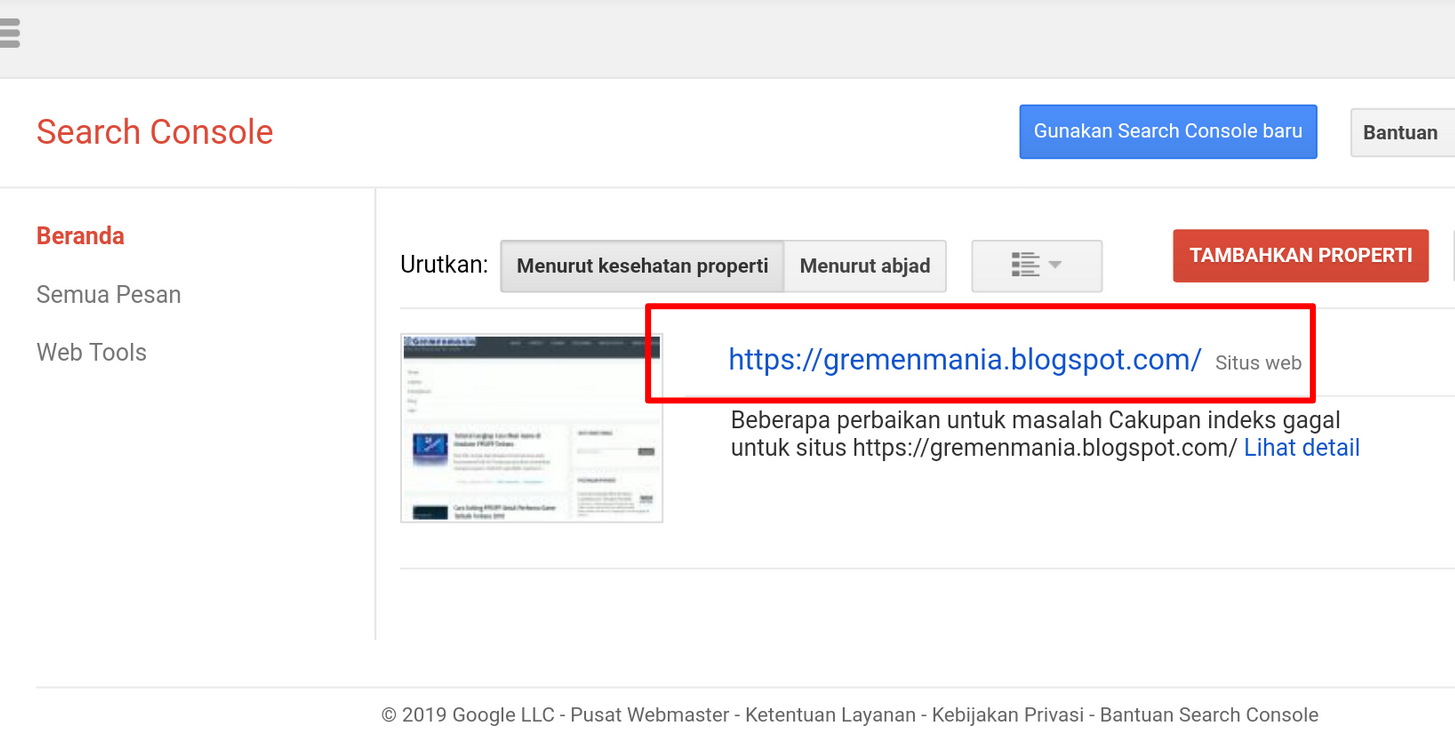Image resolution: width=1455 pixels, height=734 pixels.
Task: Open Semua Pesan in the sidebar
Action: click(x=109, y=294)
